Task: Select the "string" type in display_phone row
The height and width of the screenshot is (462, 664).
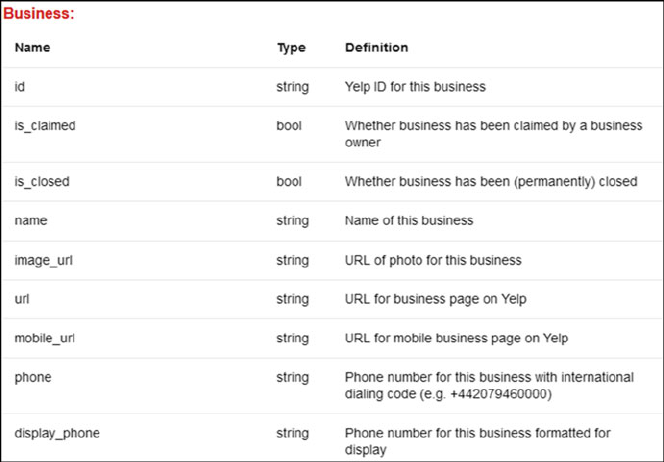Action: 292,433
